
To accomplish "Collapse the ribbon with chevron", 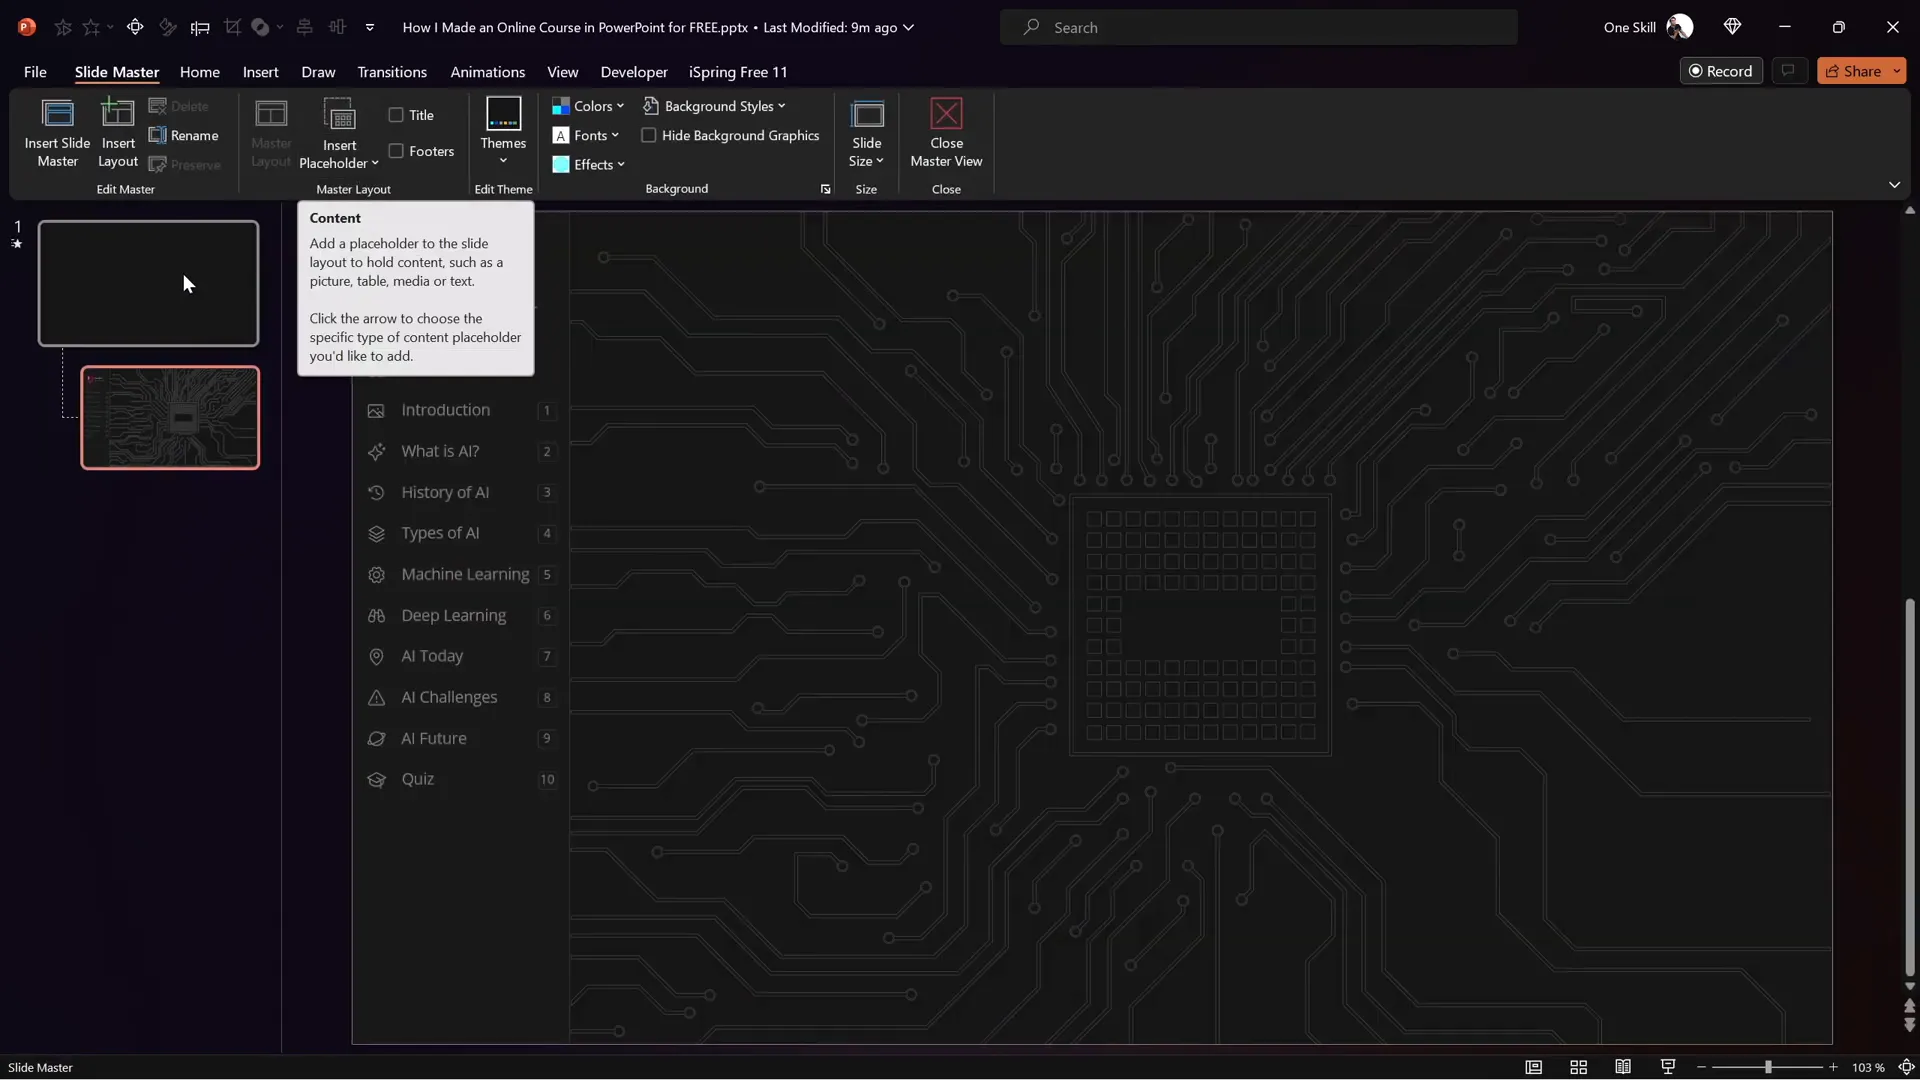I will pos(1894,185).
